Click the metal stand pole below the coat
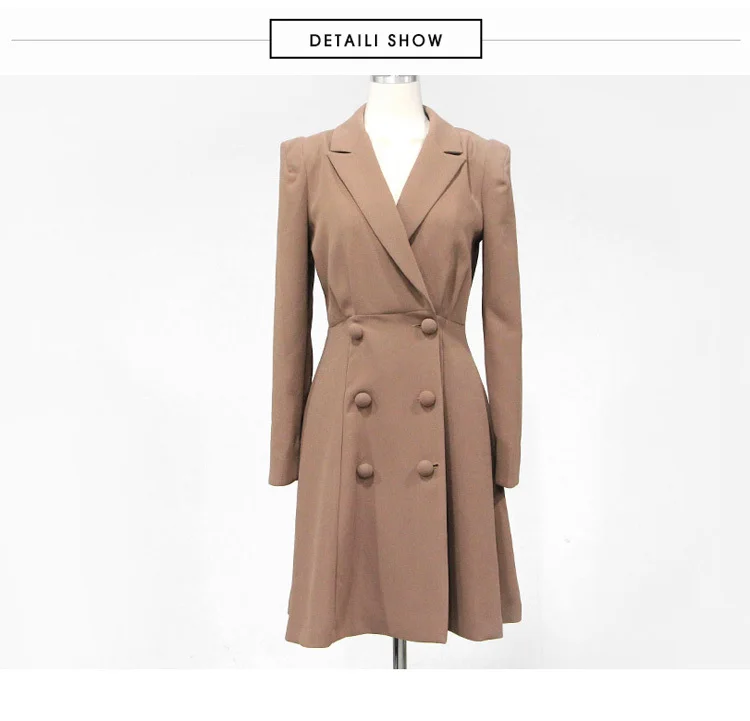750x721 pixels. tap(399, 653)
